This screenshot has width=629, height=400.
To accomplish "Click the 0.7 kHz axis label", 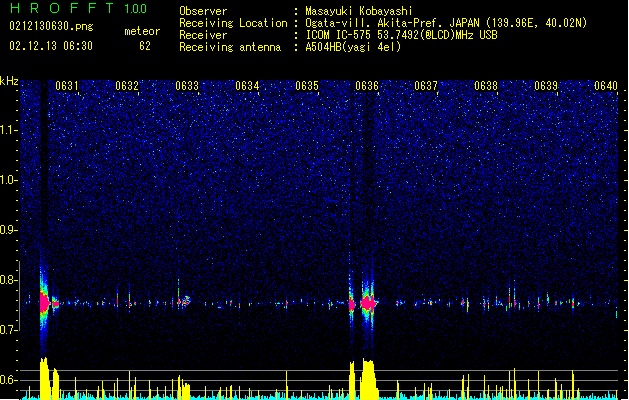I will click(x=9, y=330).
